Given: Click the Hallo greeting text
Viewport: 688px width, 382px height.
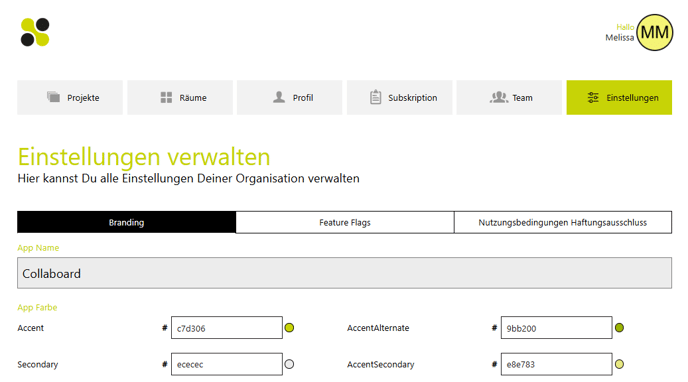Looking at the screenshot, I should 625,27.
